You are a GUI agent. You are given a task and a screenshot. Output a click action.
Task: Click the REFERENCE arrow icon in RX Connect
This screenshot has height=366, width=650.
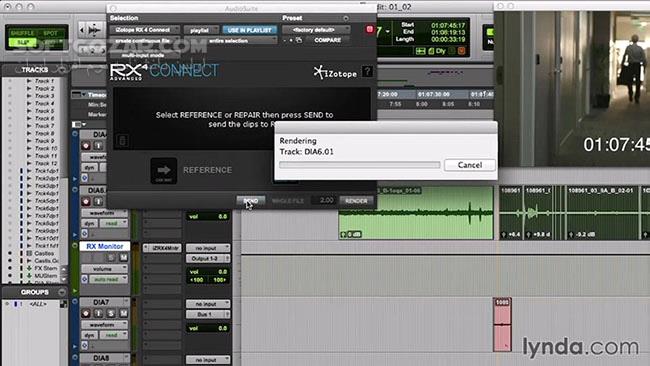point(164,170)
